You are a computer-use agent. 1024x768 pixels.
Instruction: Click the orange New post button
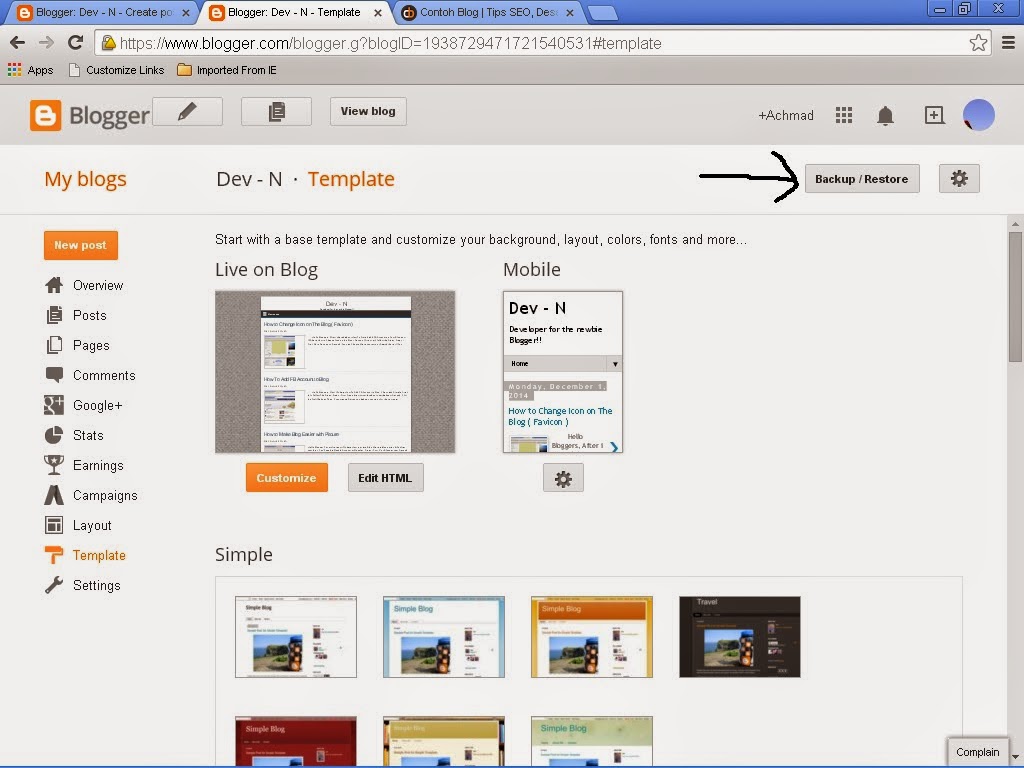click(80, 245)
